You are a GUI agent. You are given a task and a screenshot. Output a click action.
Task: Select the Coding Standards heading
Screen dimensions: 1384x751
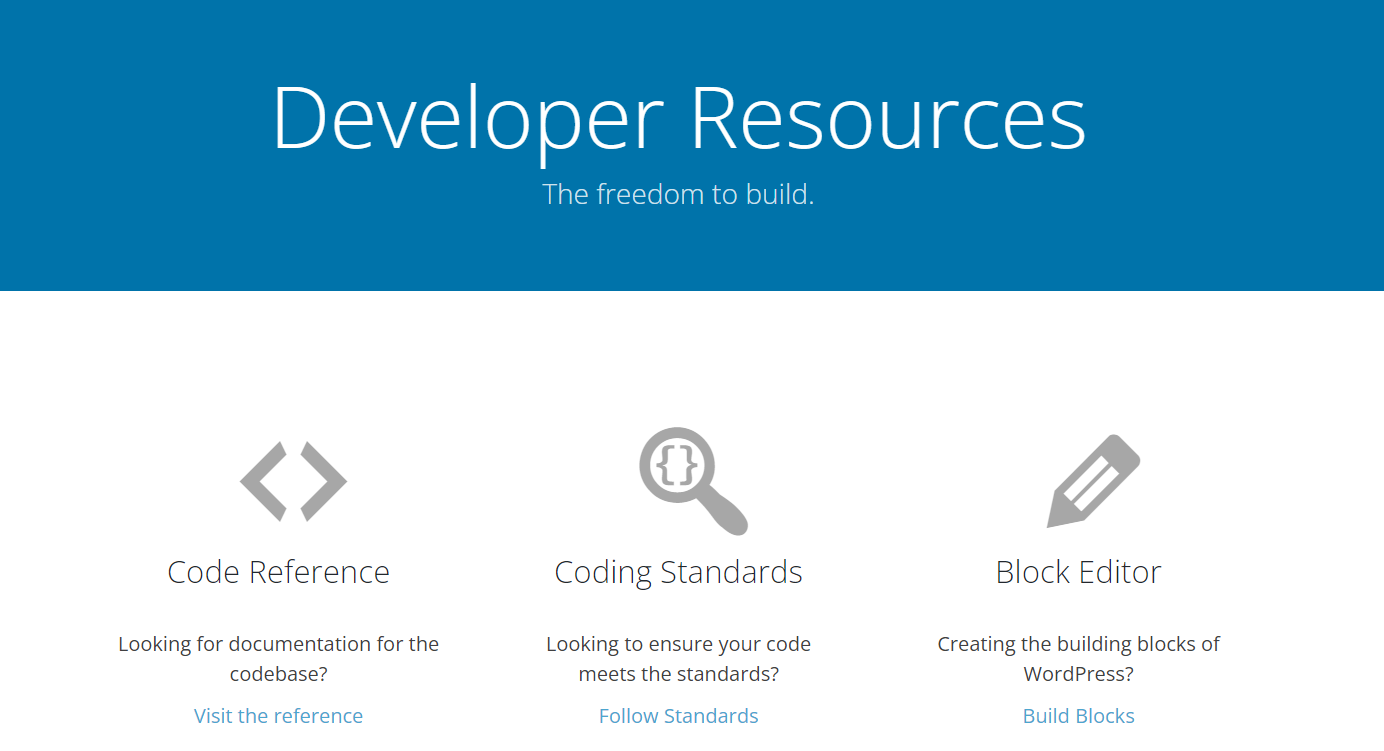point(678,572)
